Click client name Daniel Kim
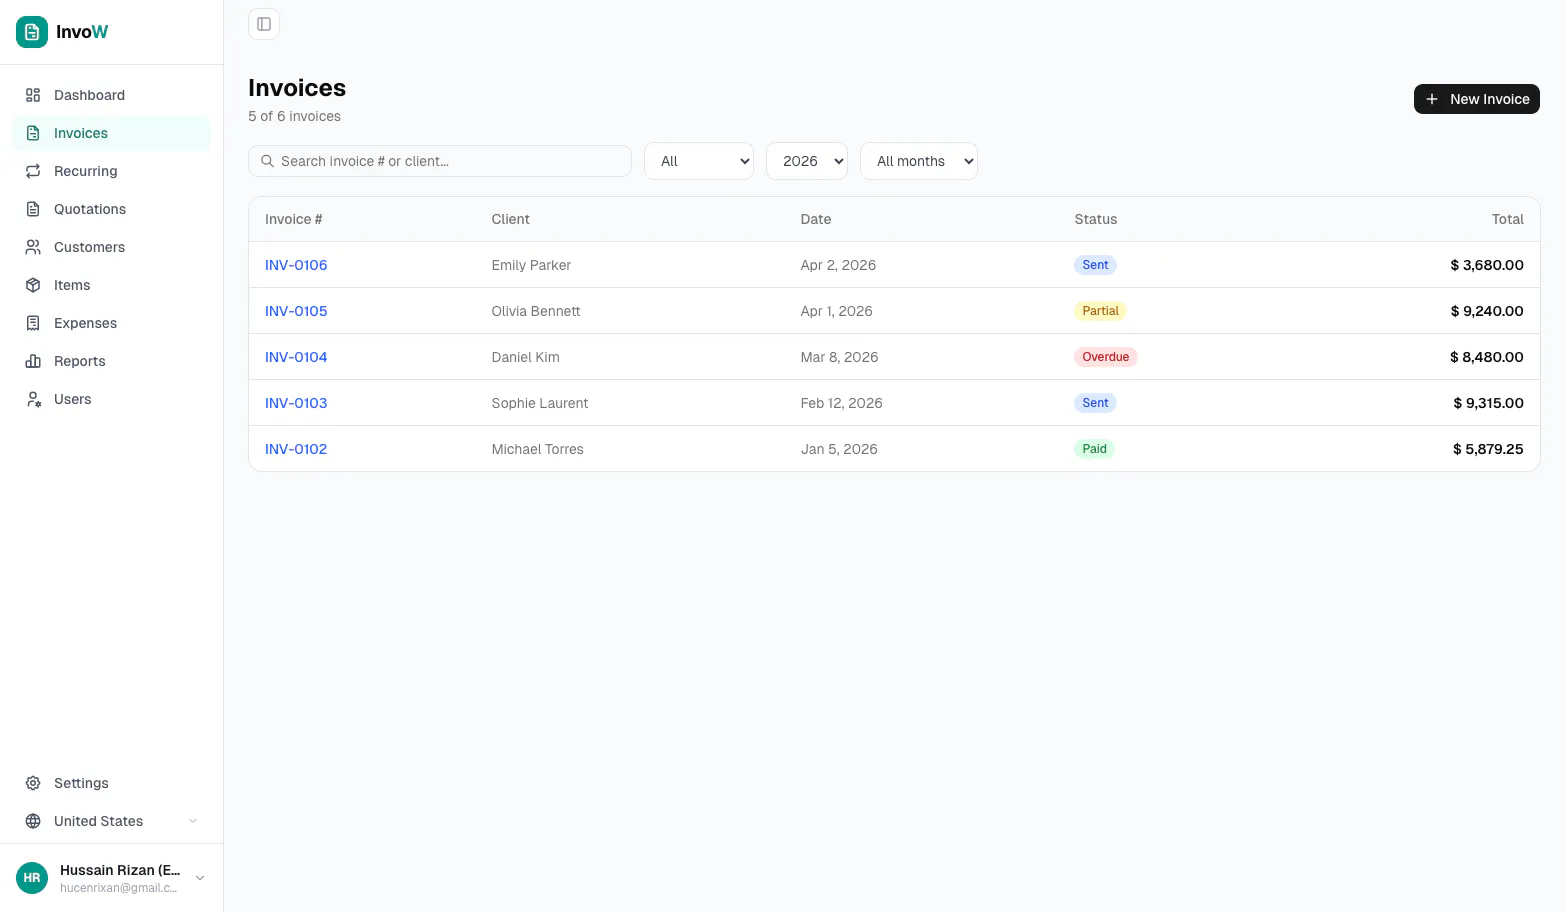This screenshot has height=912, width=1565. coord(525,357)
